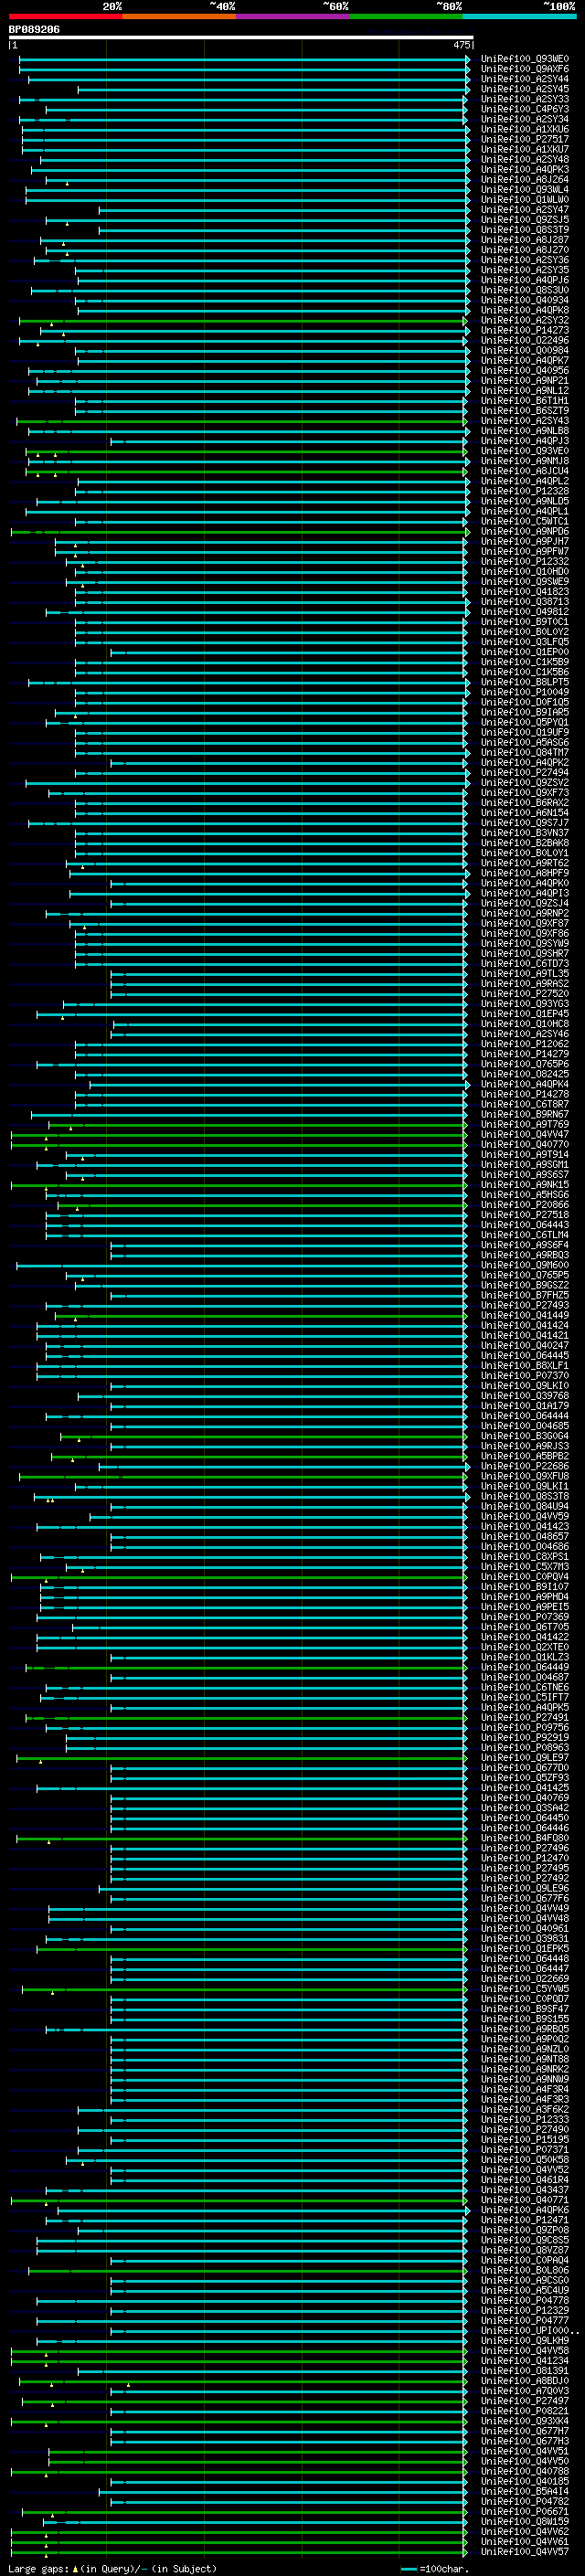Choose the UniRef100_Q41234 entry

(525, 2361)
